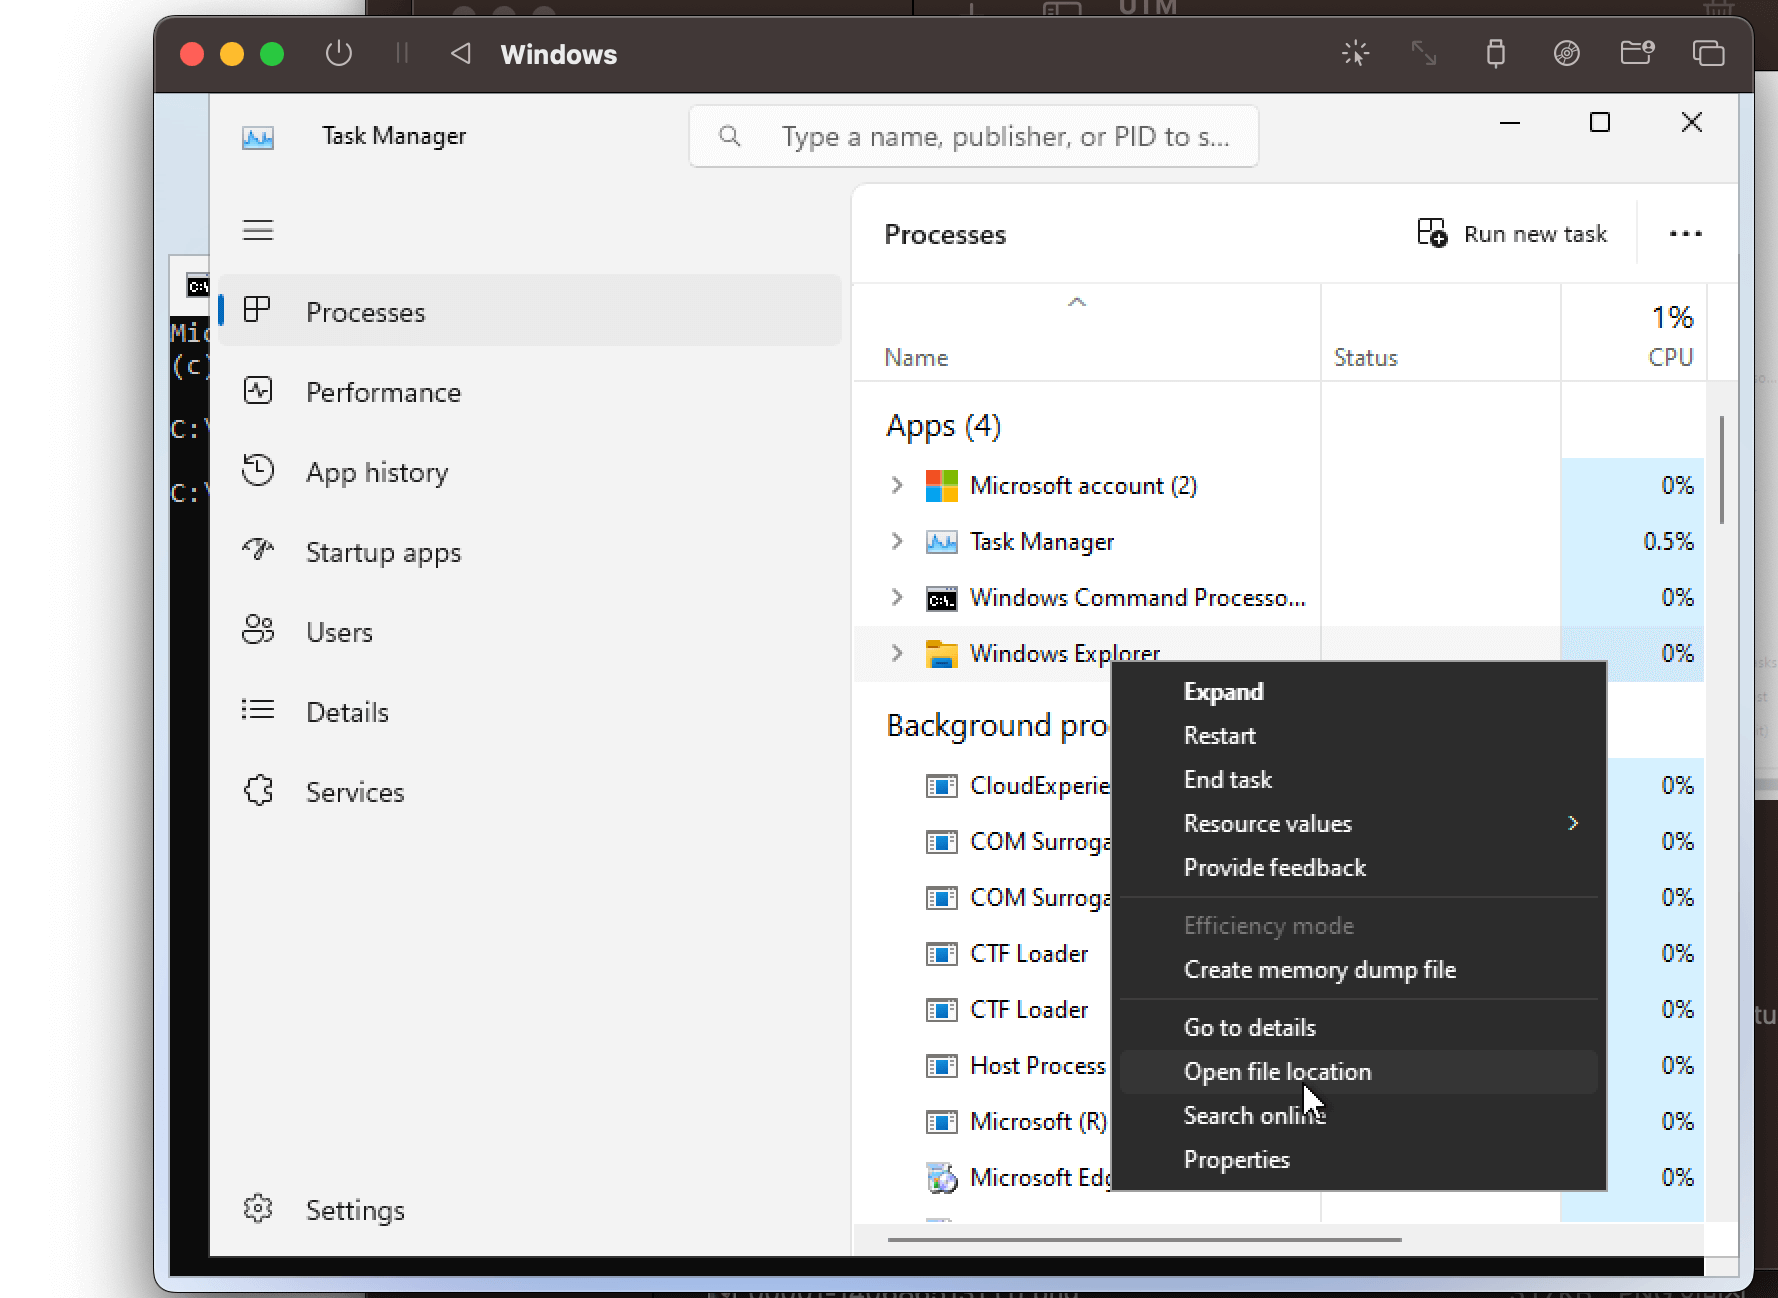This screenshot has height=1298, width=1778.
Task: Click the UTM back triangle icon
Action: pos(460,53)
